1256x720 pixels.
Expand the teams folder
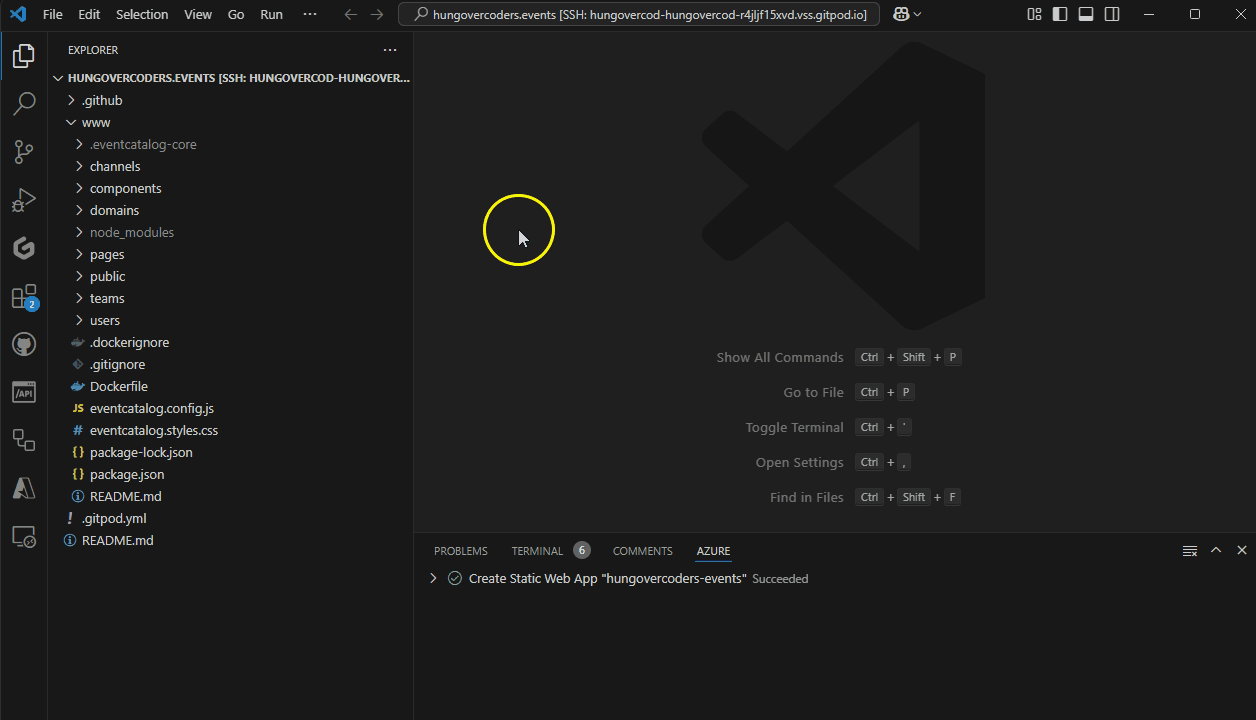[79, 298]
